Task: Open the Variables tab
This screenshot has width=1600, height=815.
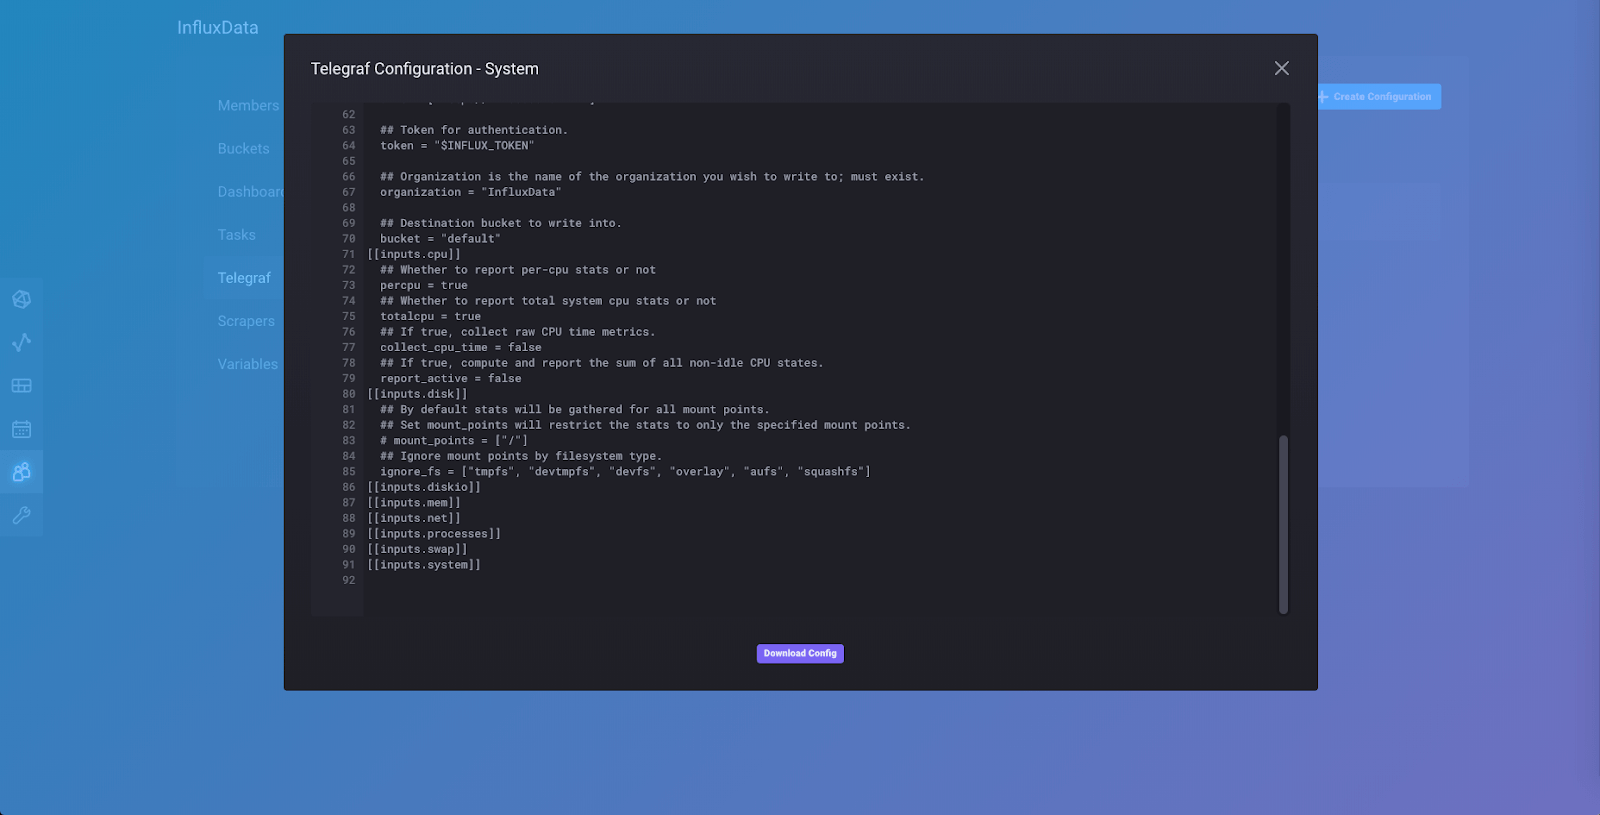Action: click(x=248, y=364)
